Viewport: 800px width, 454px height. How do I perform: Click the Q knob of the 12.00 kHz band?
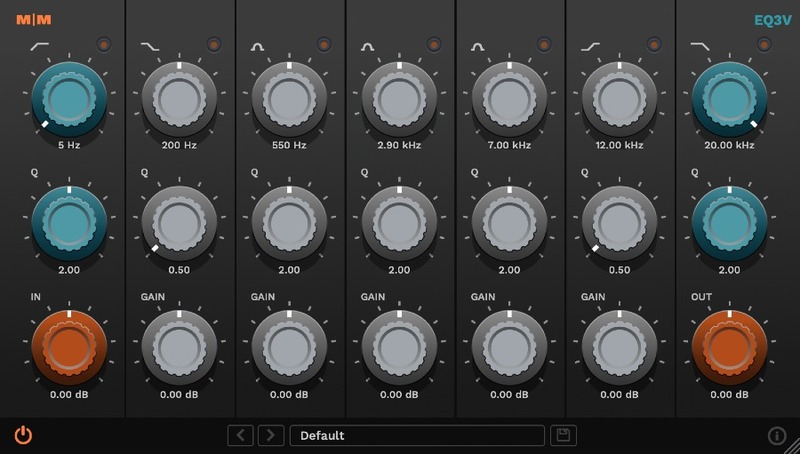tap(619, 223)
